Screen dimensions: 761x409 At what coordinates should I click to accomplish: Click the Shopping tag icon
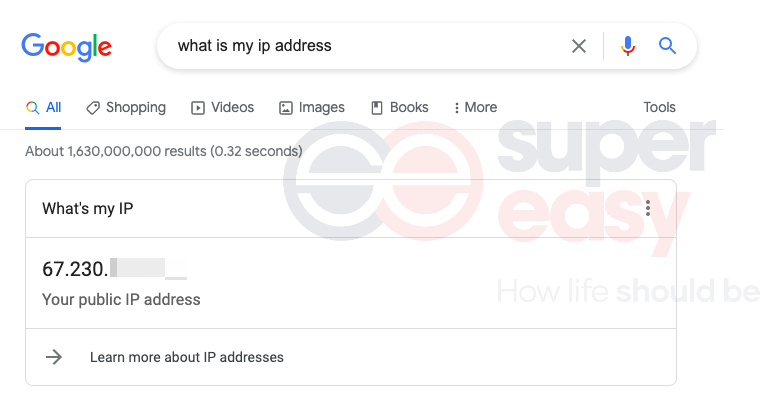[93, 108]
